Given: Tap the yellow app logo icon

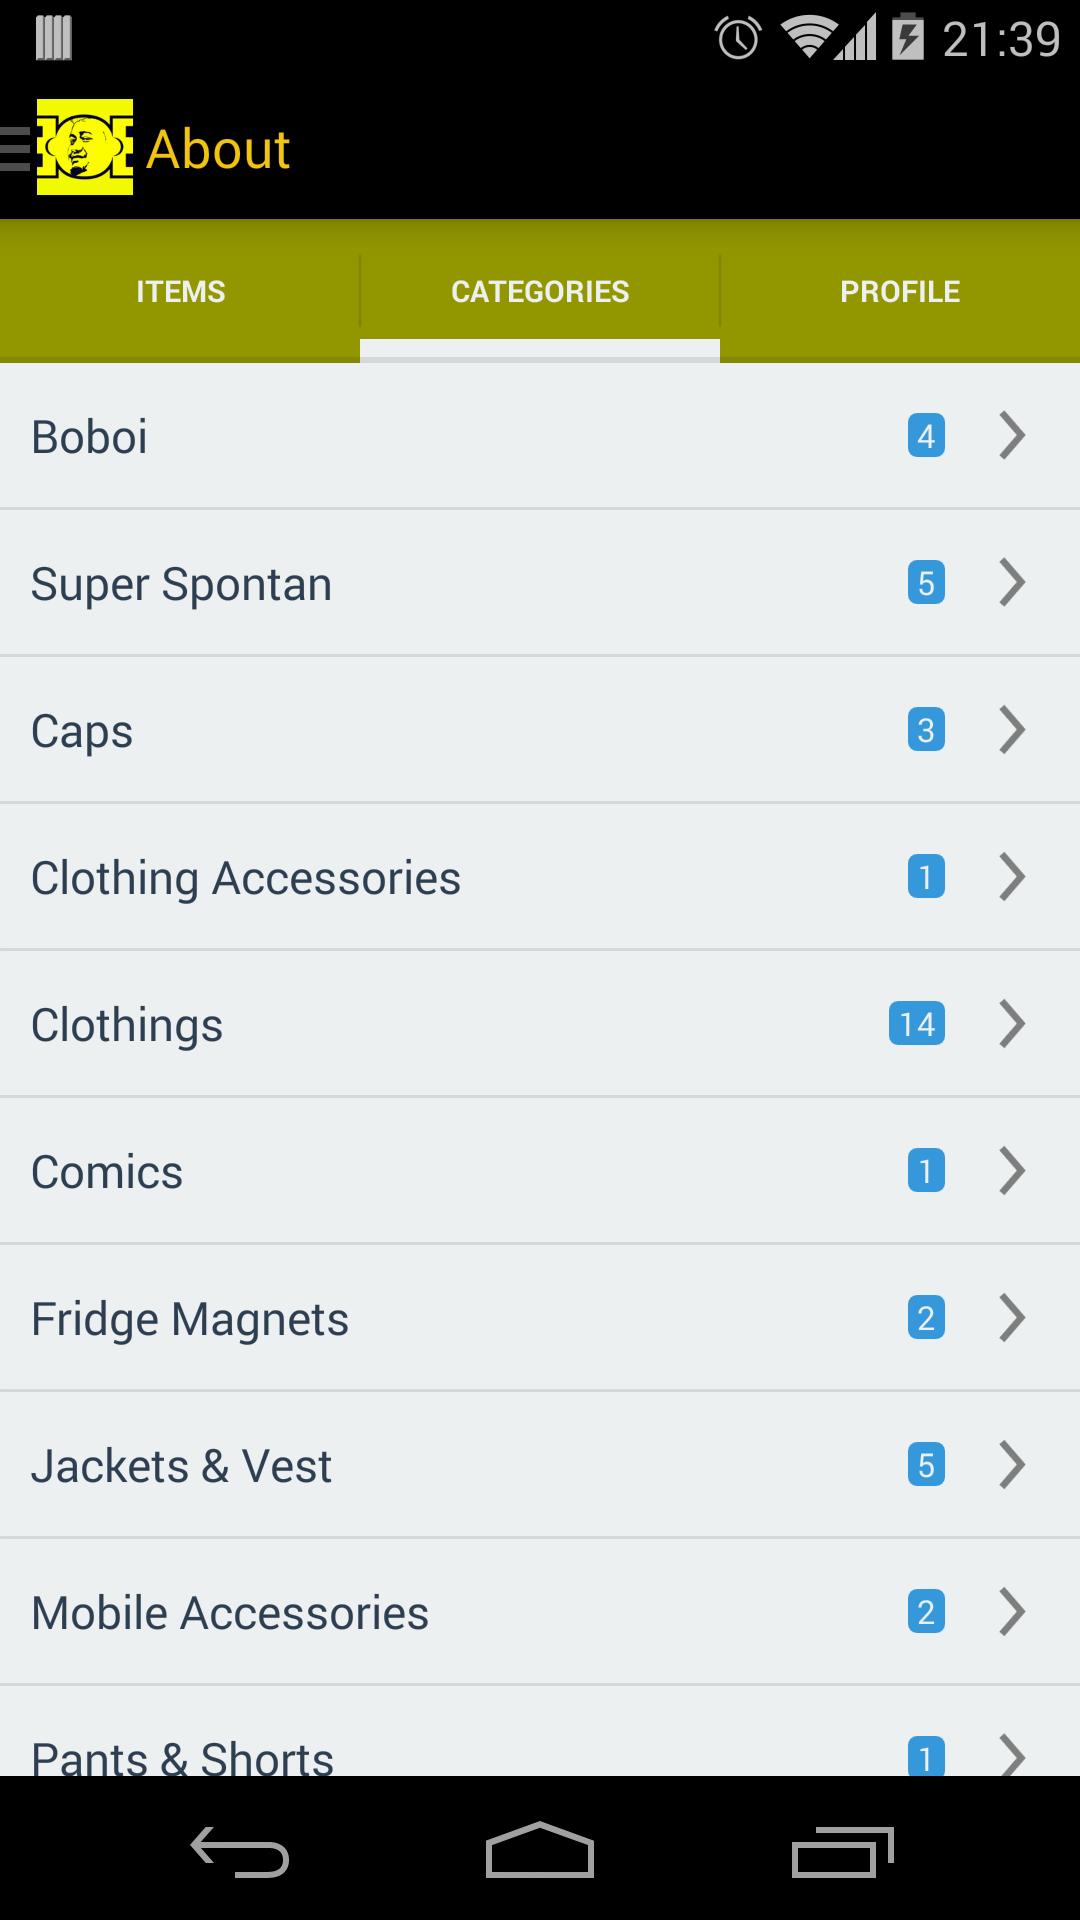Looking at the screenshot, I should point(85,147).
